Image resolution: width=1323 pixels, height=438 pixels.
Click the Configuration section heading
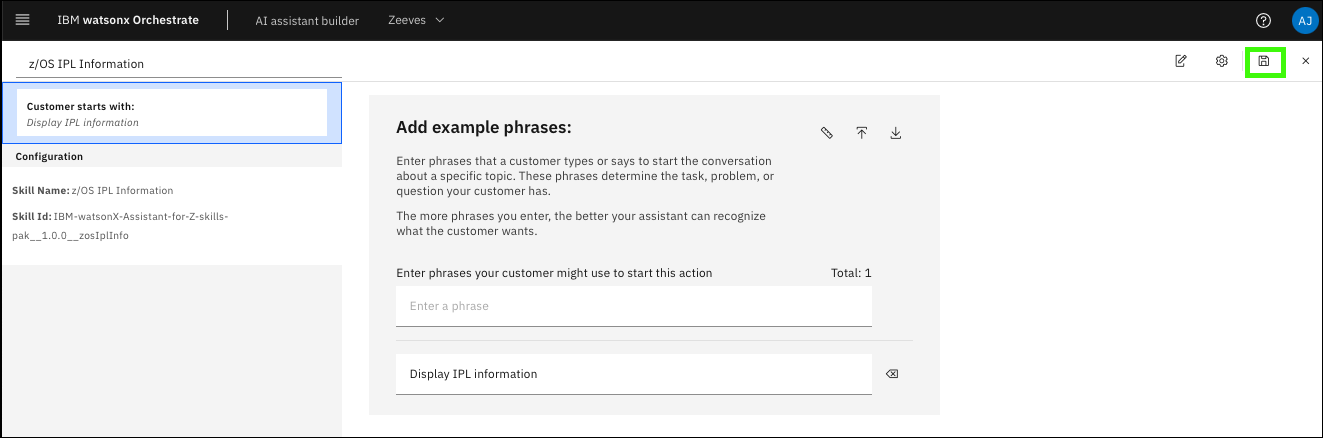[49, 157]
